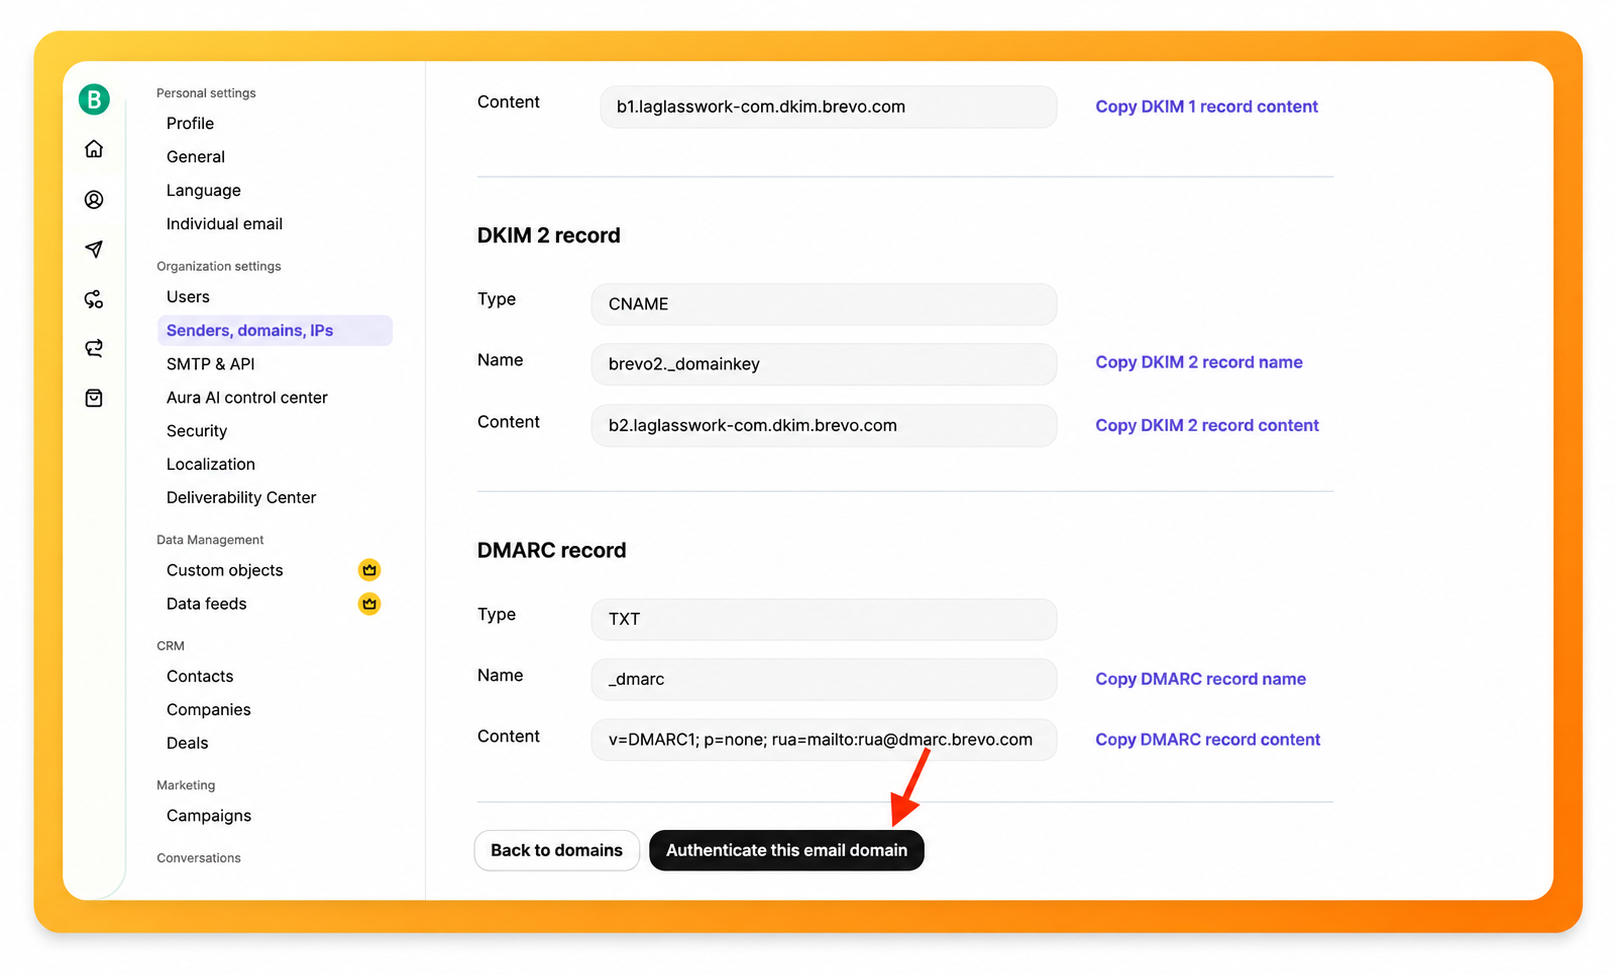Select Senders, domains, IPs menu item

(275, 330)
